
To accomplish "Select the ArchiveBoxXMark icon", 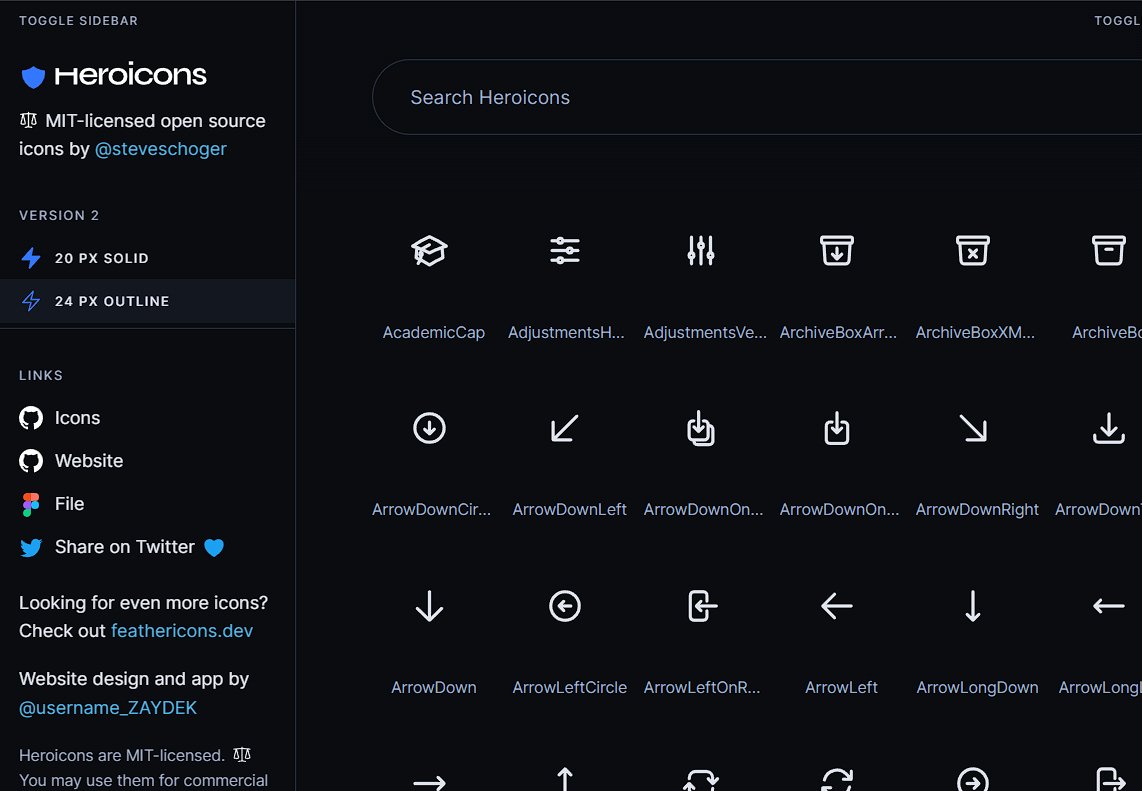I will pyautogui.click(x=973, y=251).
